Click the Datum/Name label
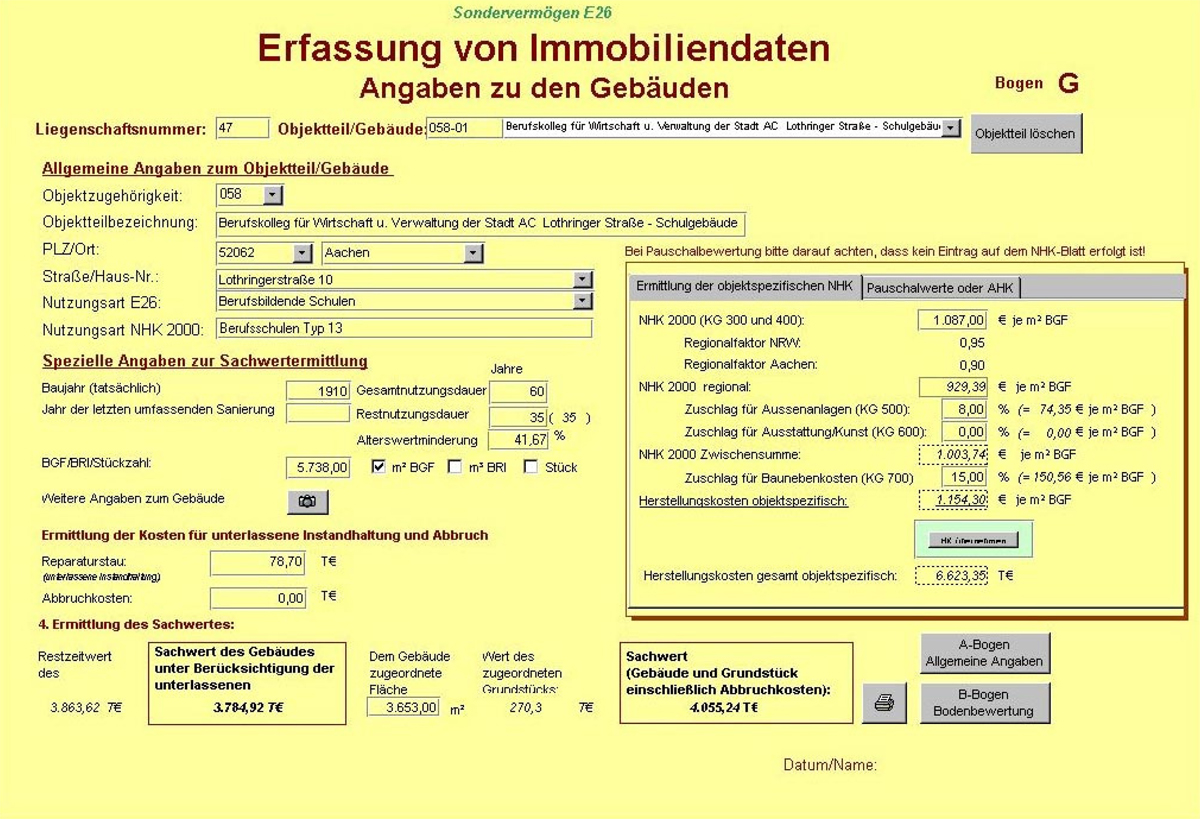 pyautogui.click(x=830, y=765)
